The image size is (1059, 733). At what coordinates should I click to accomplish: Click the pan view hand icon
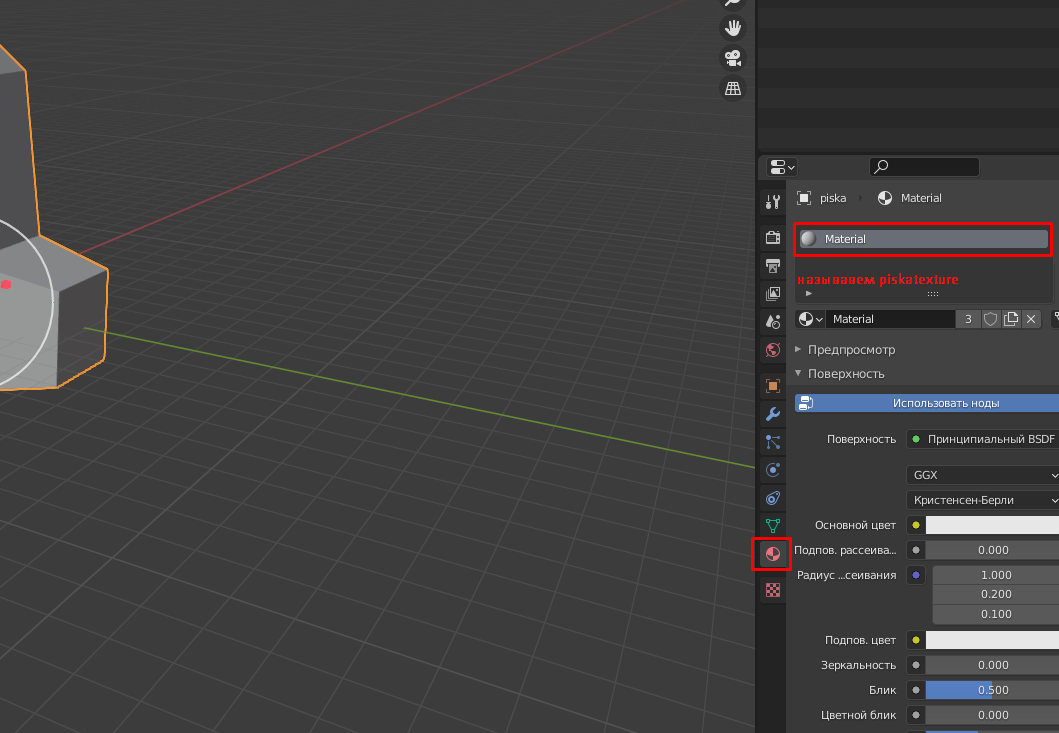point(733,27)
